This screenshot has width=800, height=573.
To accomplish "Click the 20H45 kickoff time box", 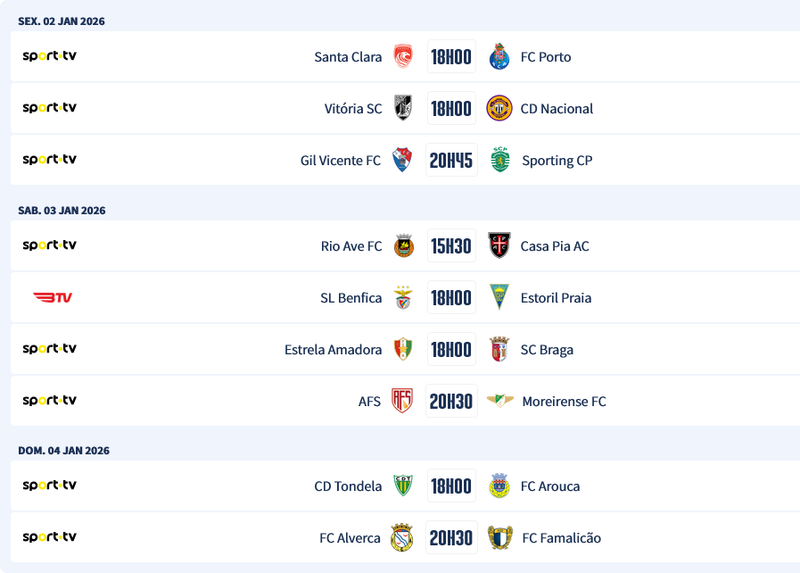I will (451, 160).
